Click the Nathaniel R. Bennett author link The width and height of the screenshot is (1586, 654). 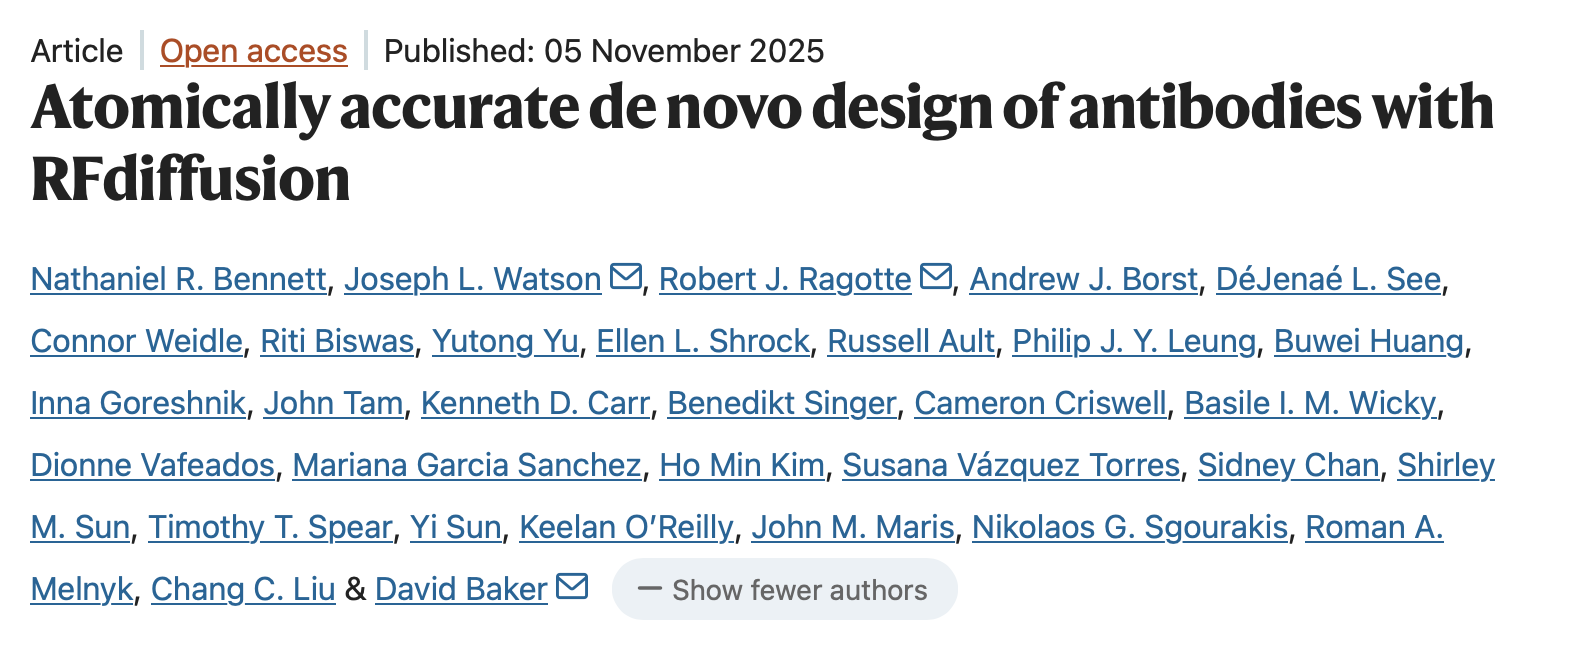[x=176, y=280]
